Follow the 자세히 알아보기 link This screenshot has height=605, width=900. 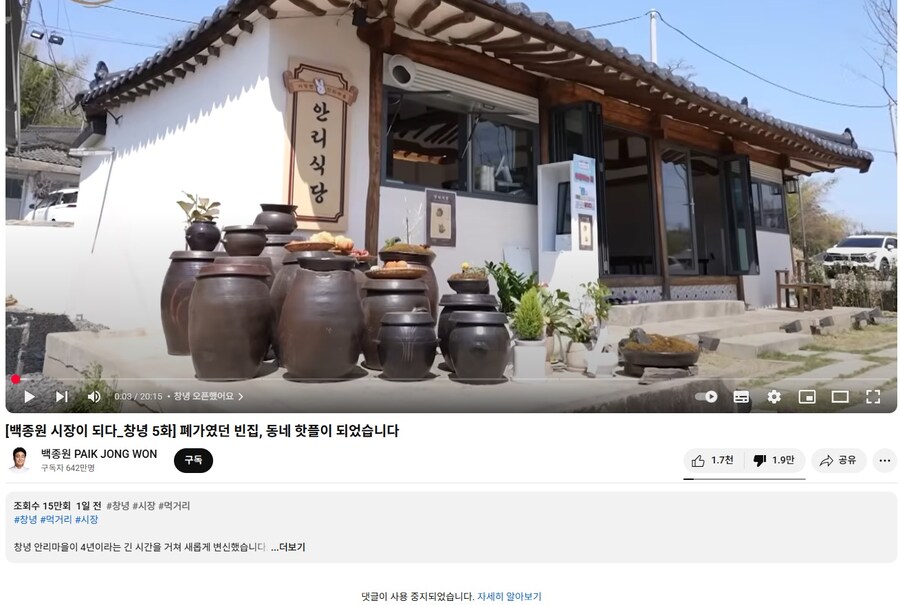pos(509,596)
